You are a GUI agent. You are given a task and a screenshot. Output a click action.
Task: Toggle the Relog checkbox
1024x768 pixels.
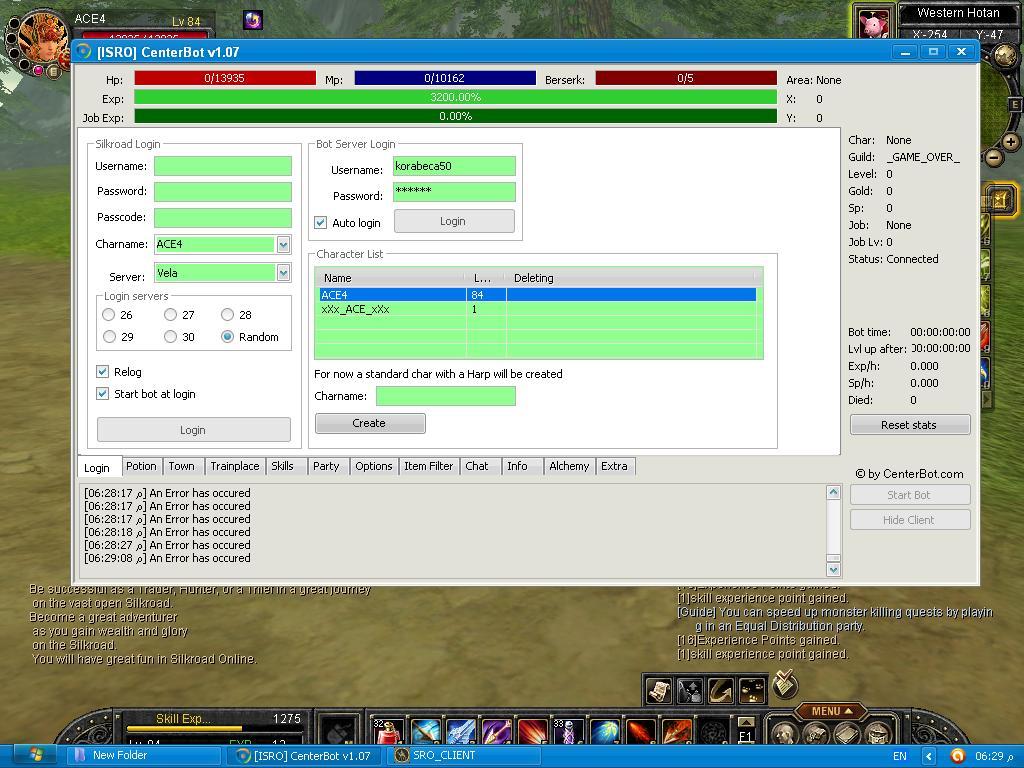coord(103,372)
